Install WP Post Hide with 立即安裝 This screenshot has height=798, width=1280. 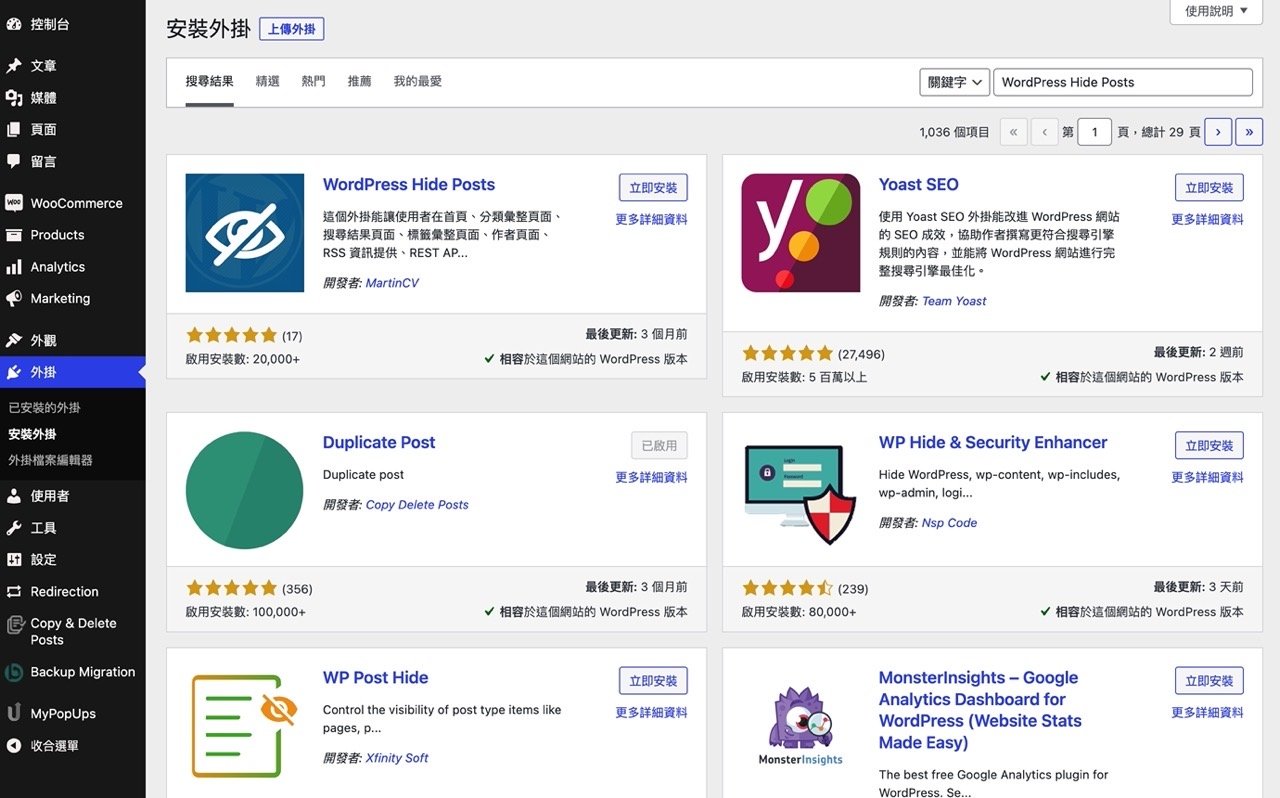tap(653, 681)
